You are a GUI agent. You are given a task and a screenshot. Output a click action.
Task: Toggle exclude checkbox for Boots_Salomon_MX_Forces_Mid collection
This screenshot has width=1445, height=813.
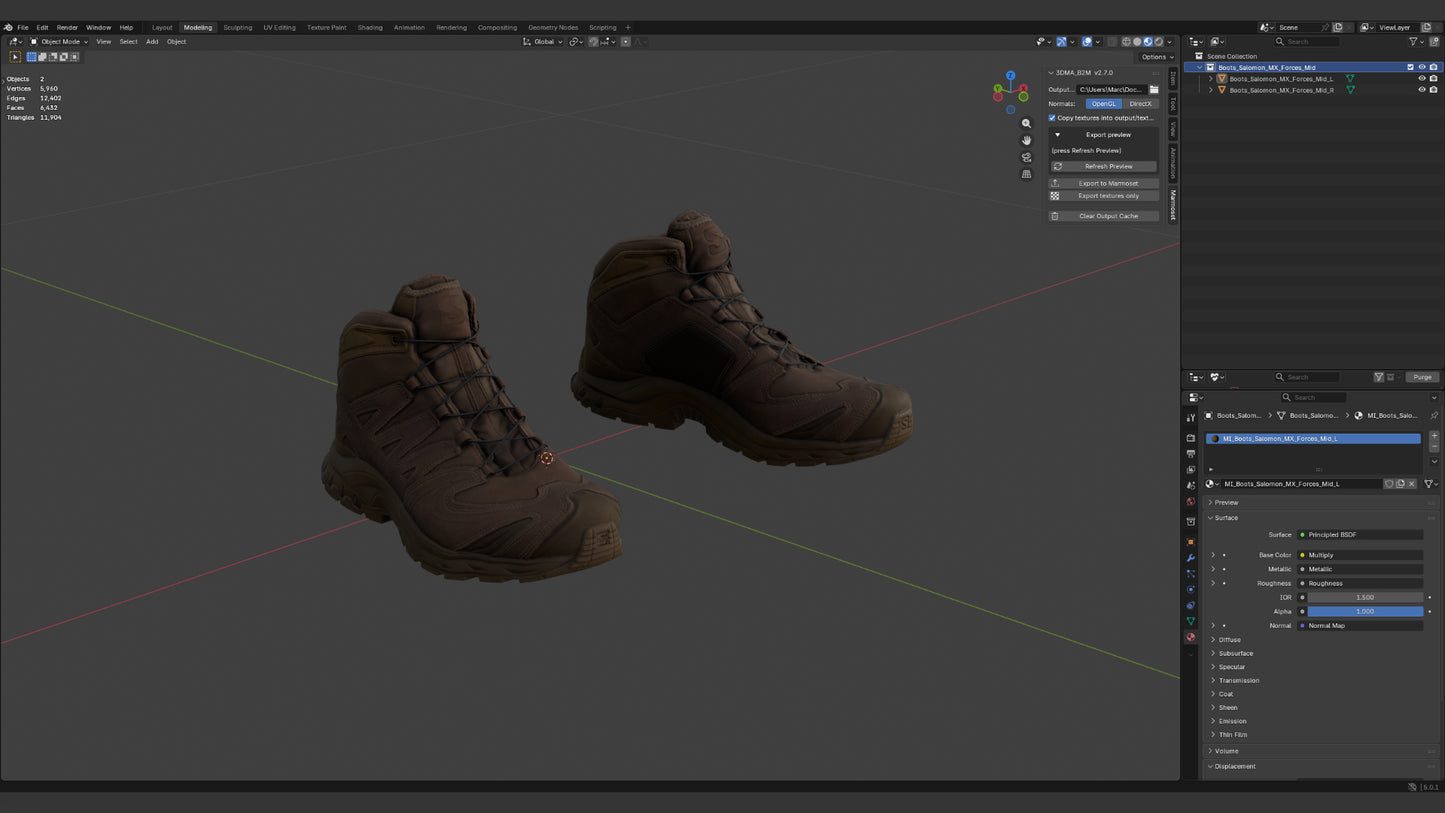click(x=1411, y=67)
